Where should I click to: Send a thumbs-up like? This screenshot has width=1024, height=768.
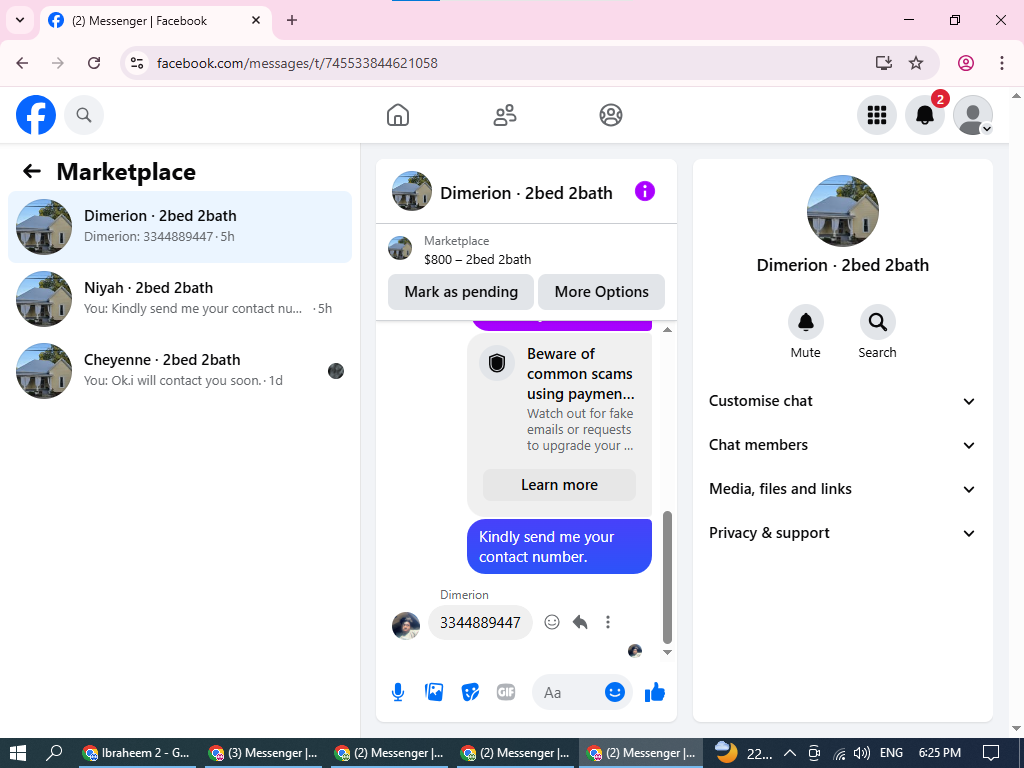(654, 692)
